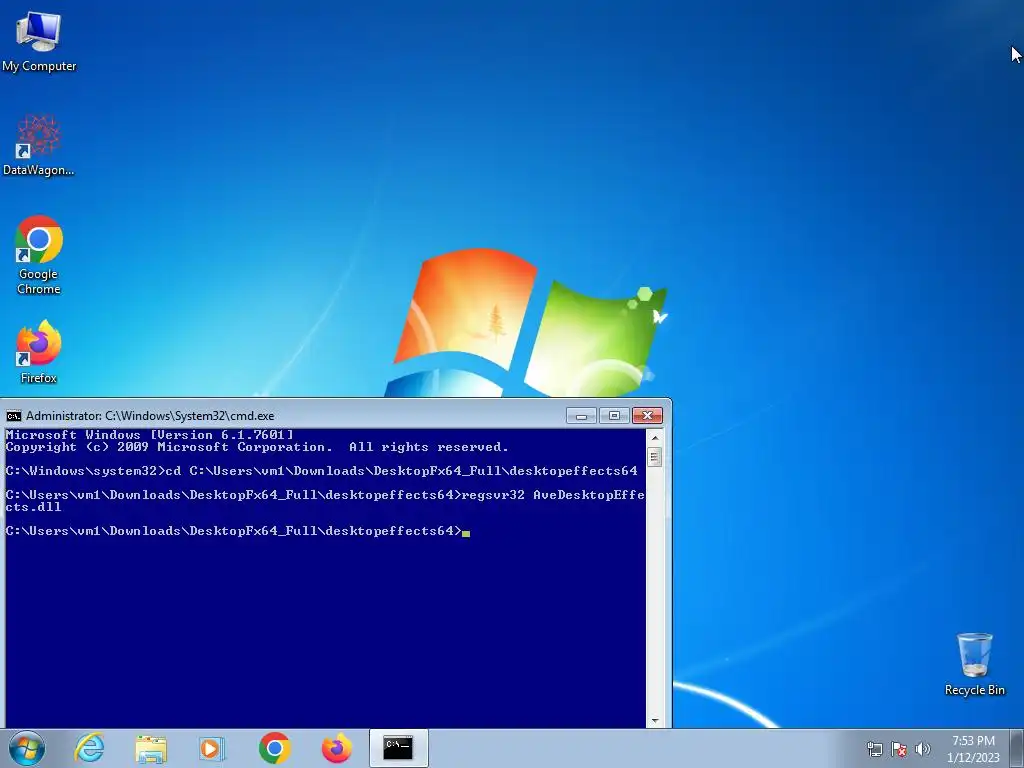Click the last prompt line with cursor
Screen dimensions: 1024x768
coord(238,531)
